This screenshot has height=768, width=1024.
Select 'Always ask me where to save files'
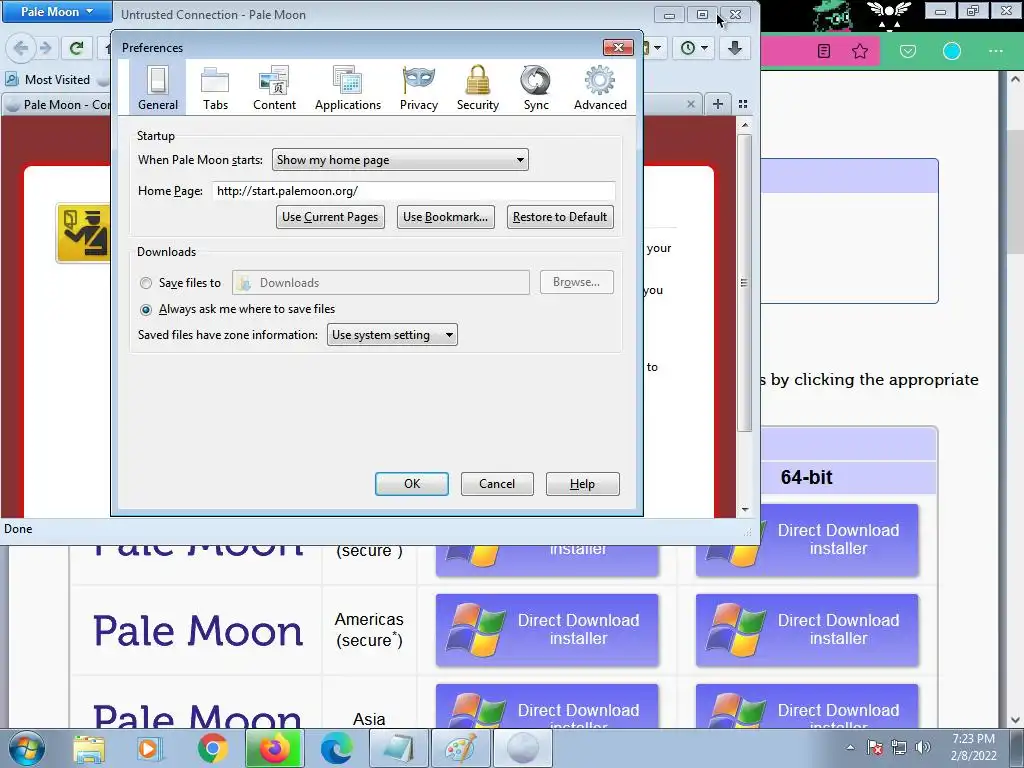146,310
